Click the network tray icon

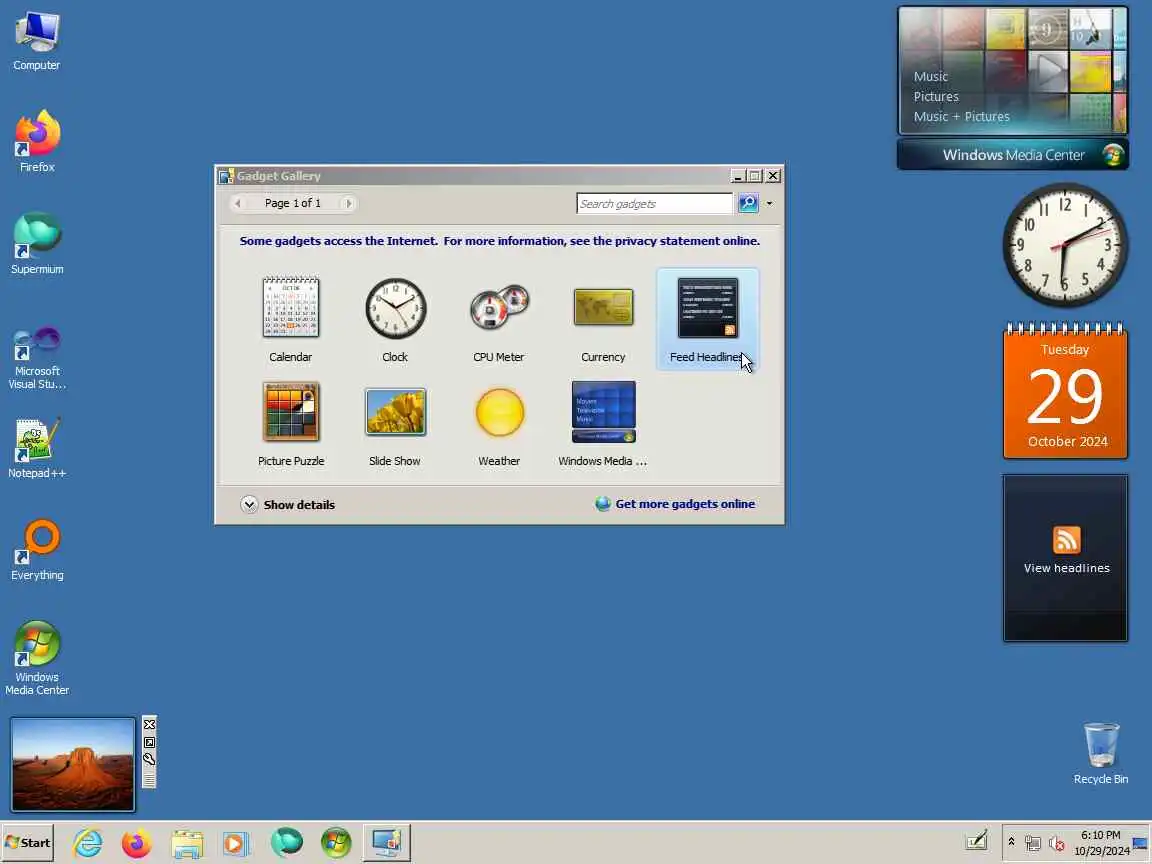pos(1033,843)
